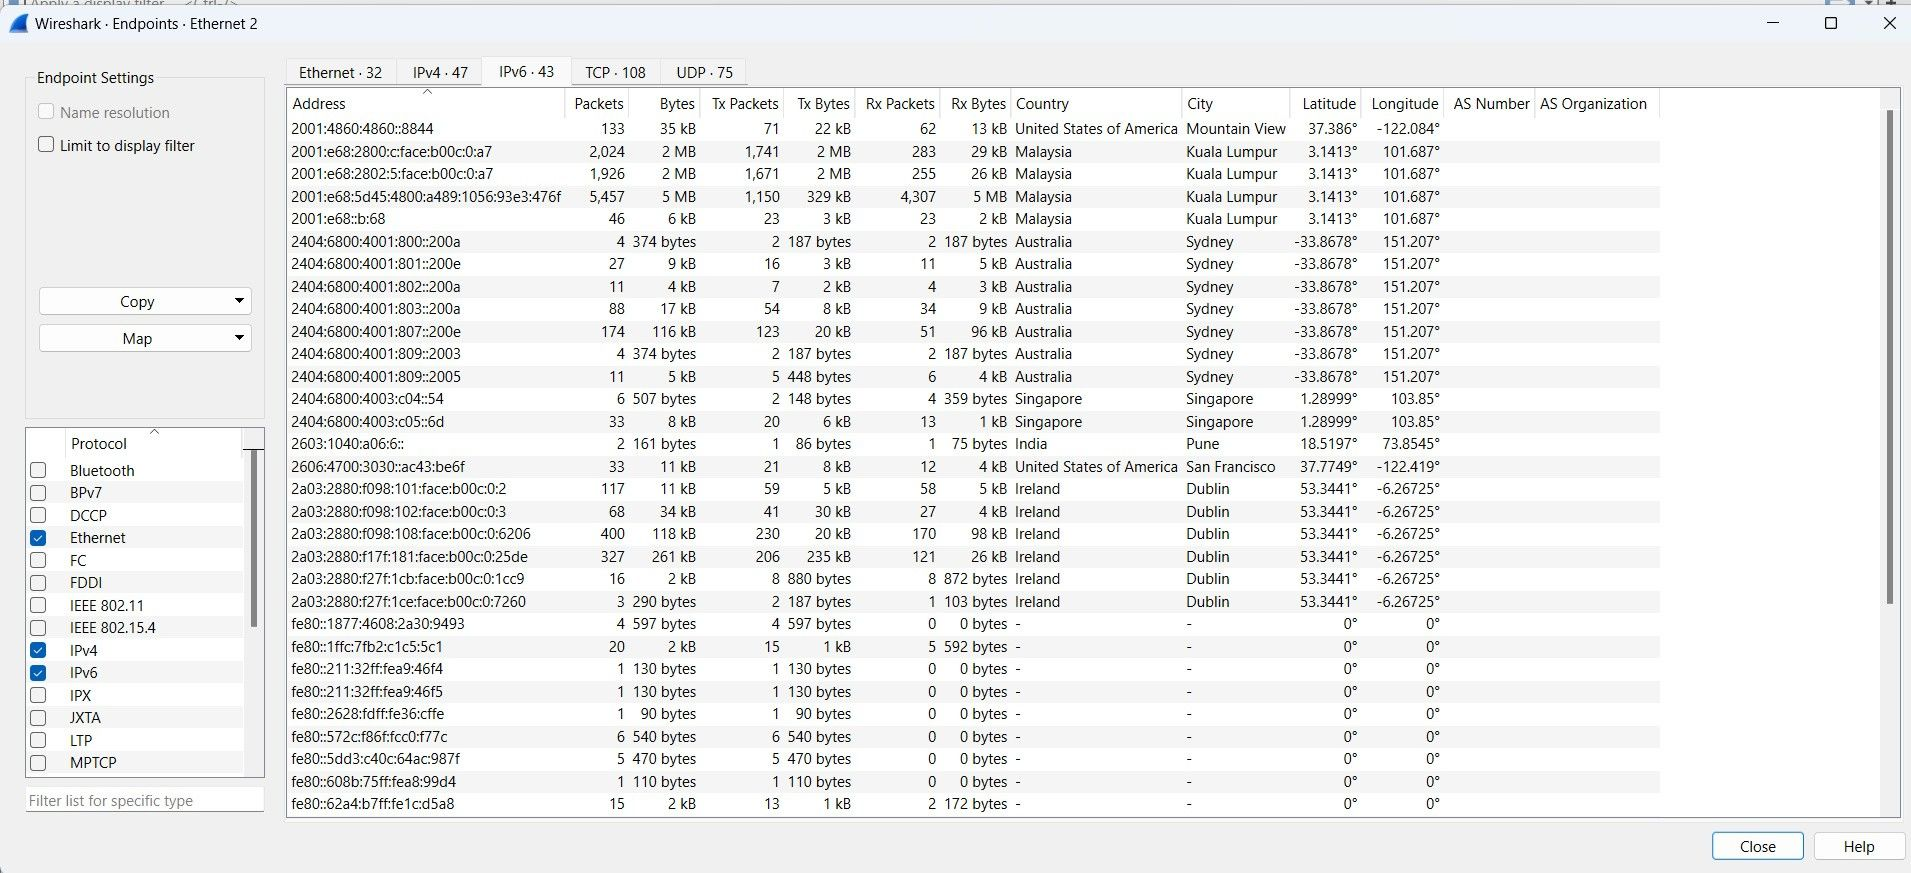Sort by the Country column header
This screenshot has height=873, width=1911.
[x=1096, y=104]
